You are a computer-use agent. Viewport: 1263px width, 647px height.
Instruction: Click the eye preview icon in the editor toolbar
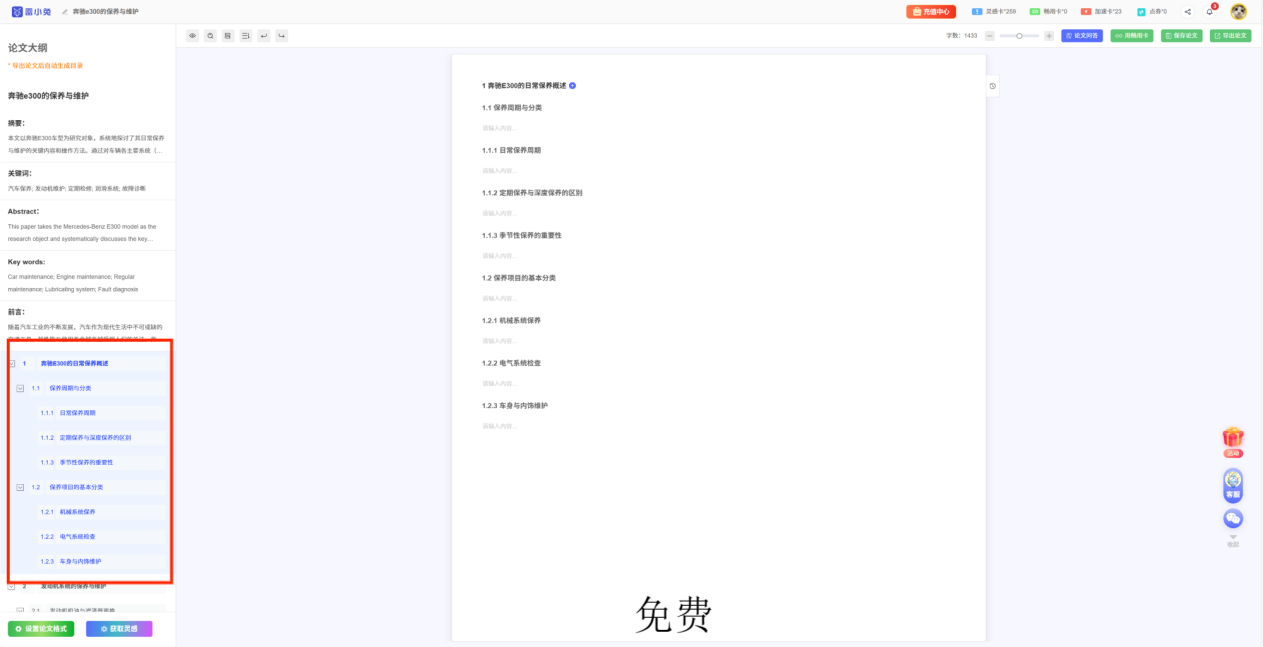[x=193, y=35]
